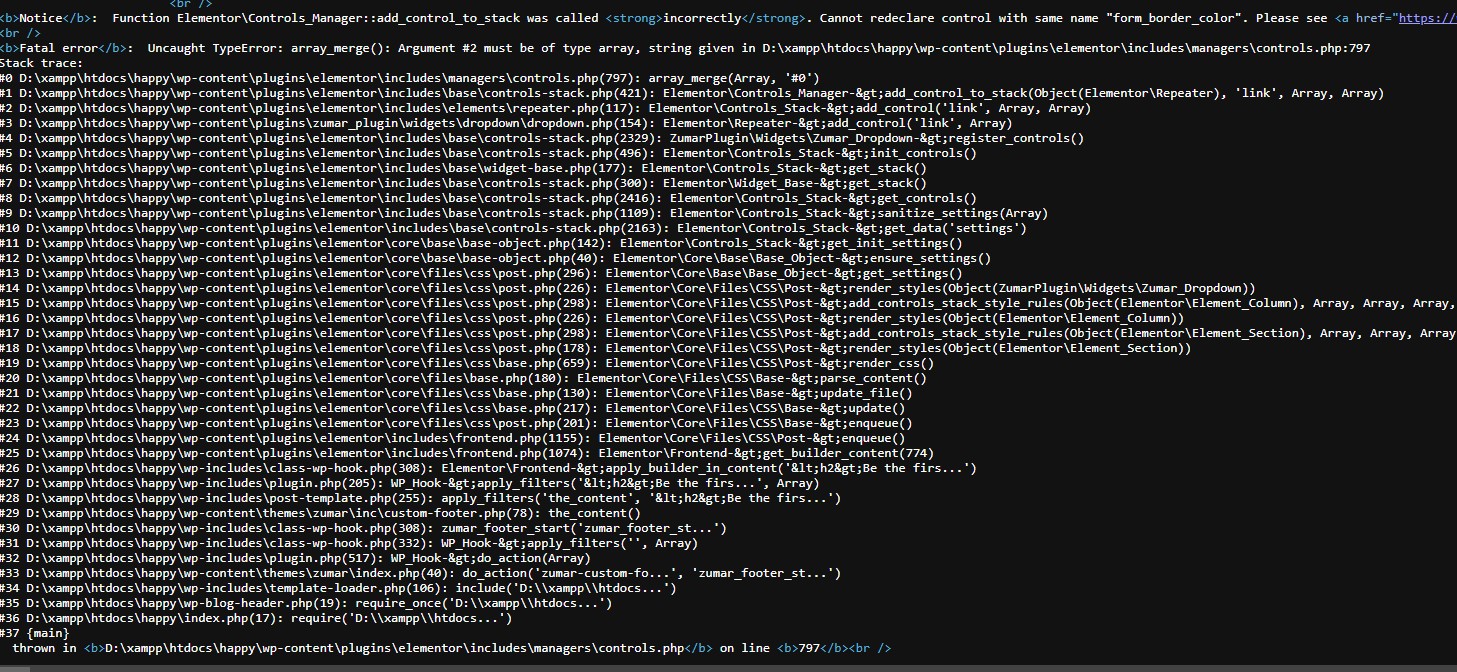
Task: Click stack line #7 Widget_Base get_stack()
Action: pos(464,183)
